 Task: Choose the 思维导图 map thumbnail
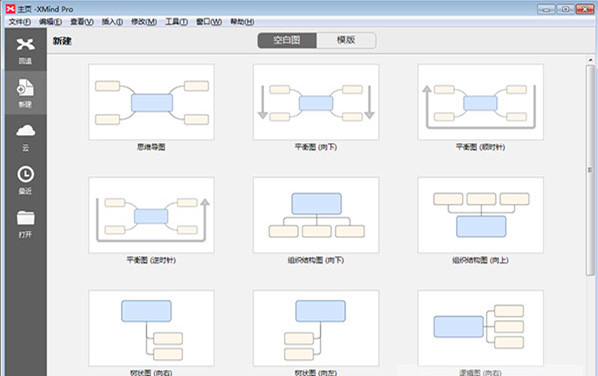coord(151,102)
